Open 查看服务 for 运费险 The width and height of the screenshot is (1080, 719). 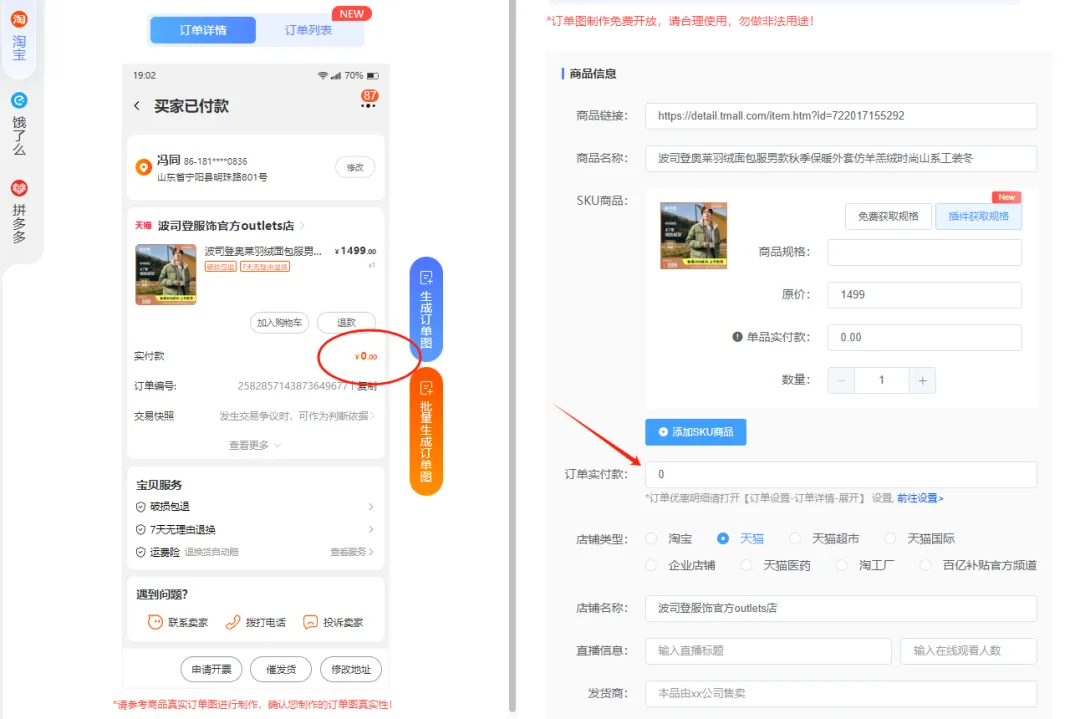click(x=352, y=552)
